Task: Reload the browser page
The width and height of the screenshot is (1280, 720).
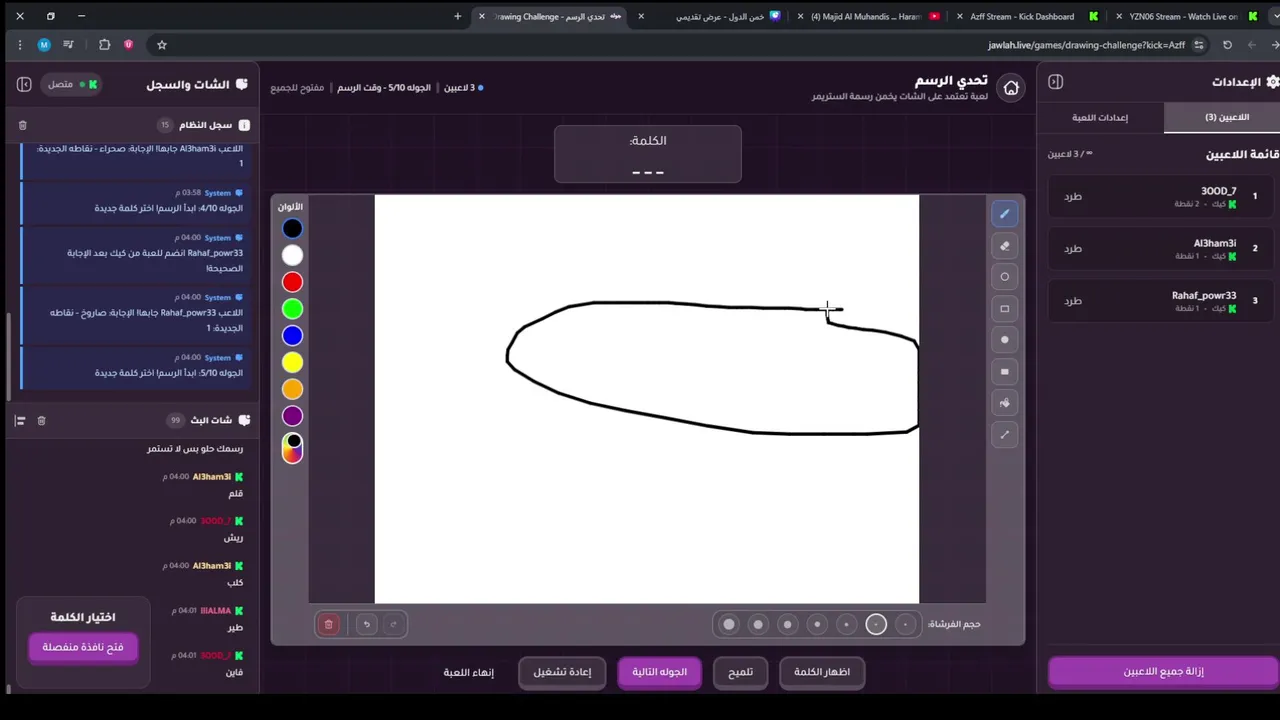Action: 1227,44
